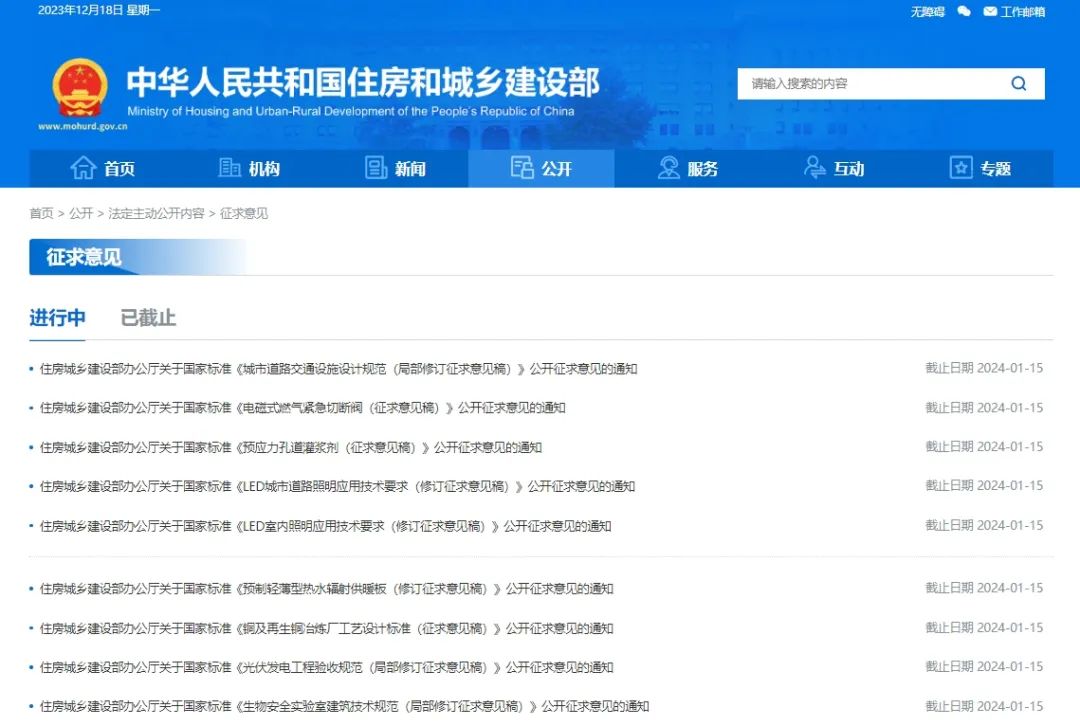Open the LED室内照明应用技术要求 notice

point(325,526)
